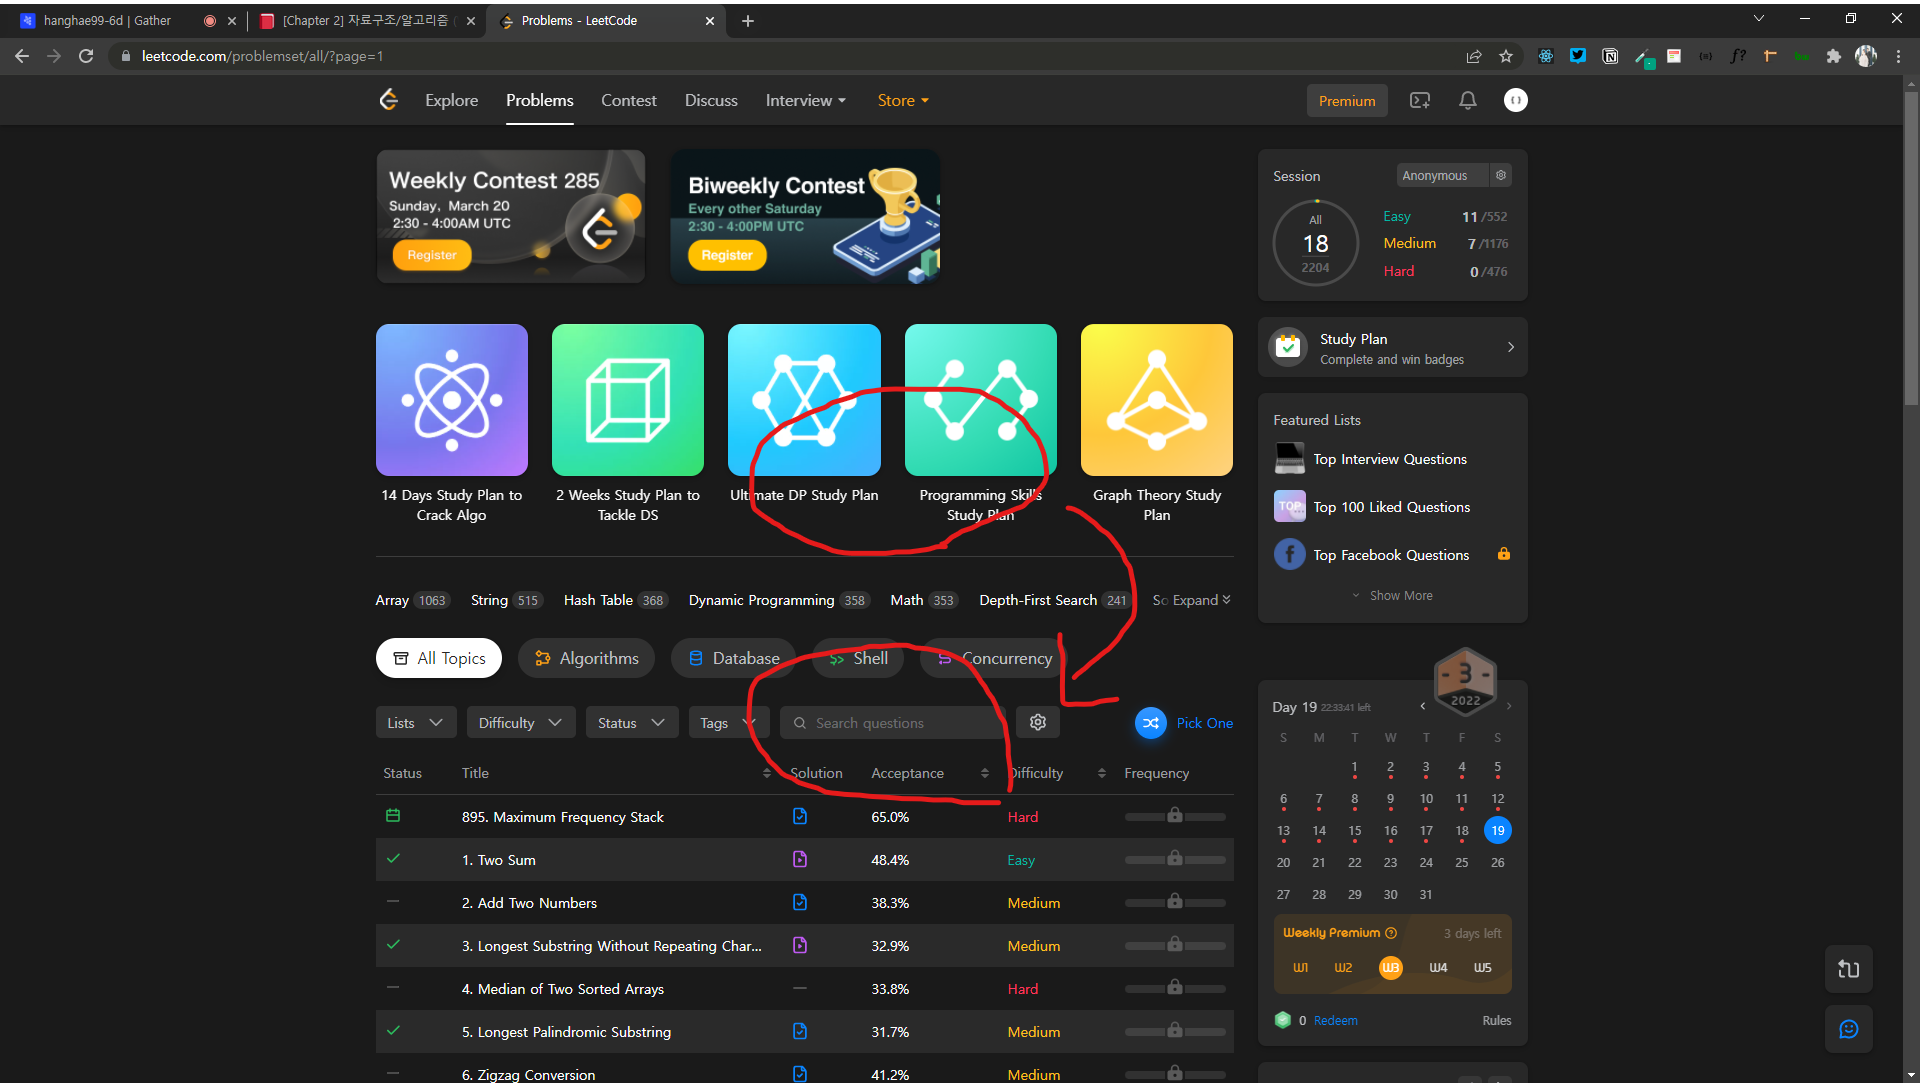Click the page vertical scrollbar
This screenshot has width=1920, height=1083.
click(x=1910, y=250)
